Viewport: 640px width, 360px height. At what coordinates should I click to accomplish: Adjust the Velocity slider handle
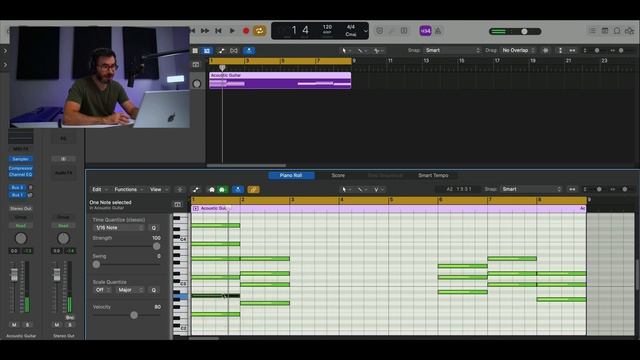[134, 315]
